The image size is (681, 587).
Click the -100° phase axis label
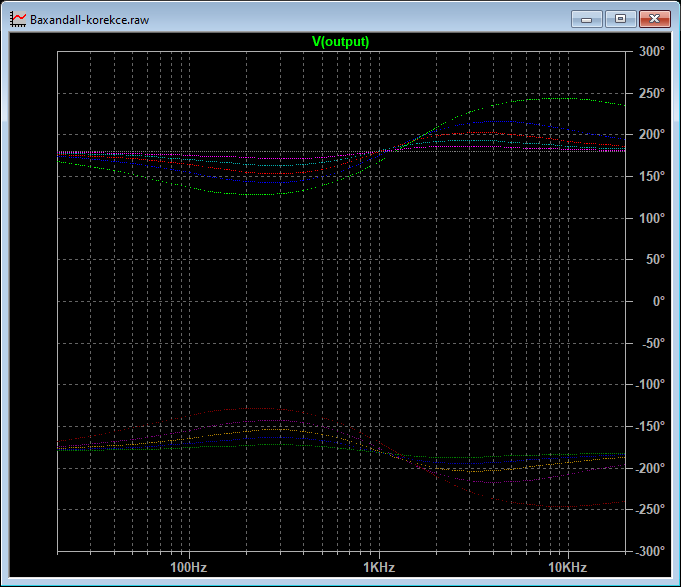(x=650, y=384)
